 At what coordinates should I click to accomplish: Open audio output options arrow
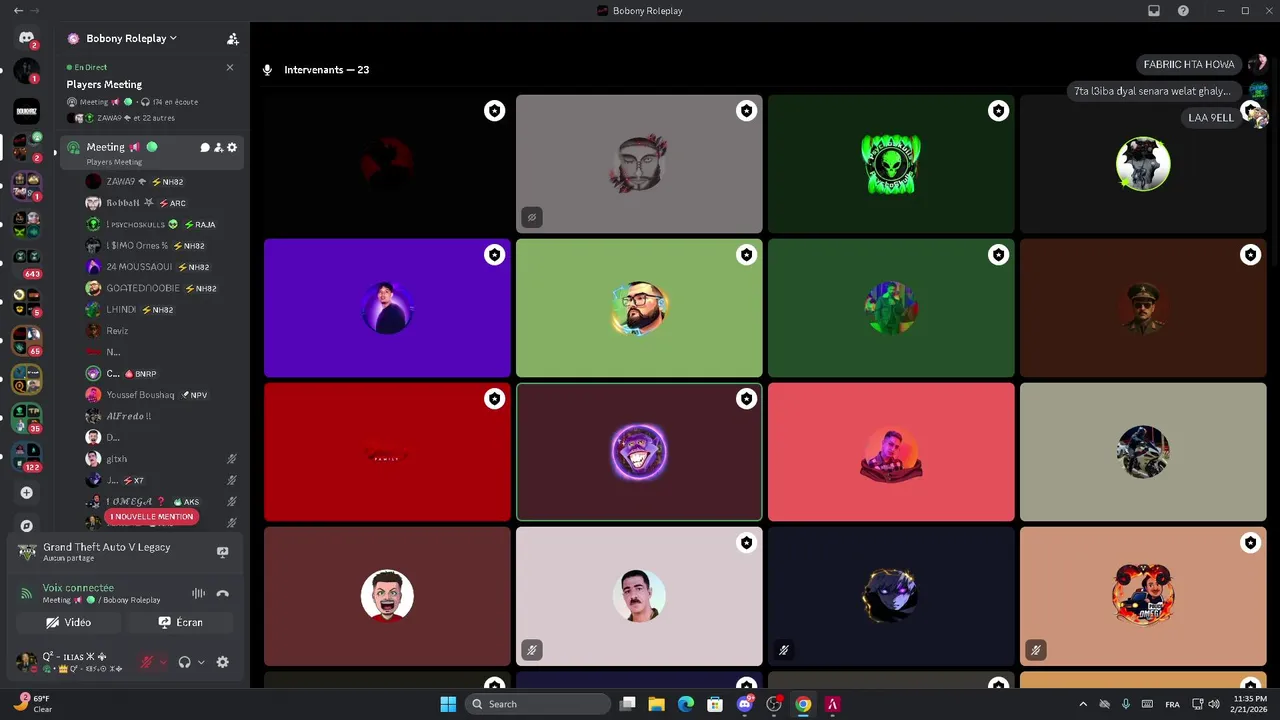(201, 662)
